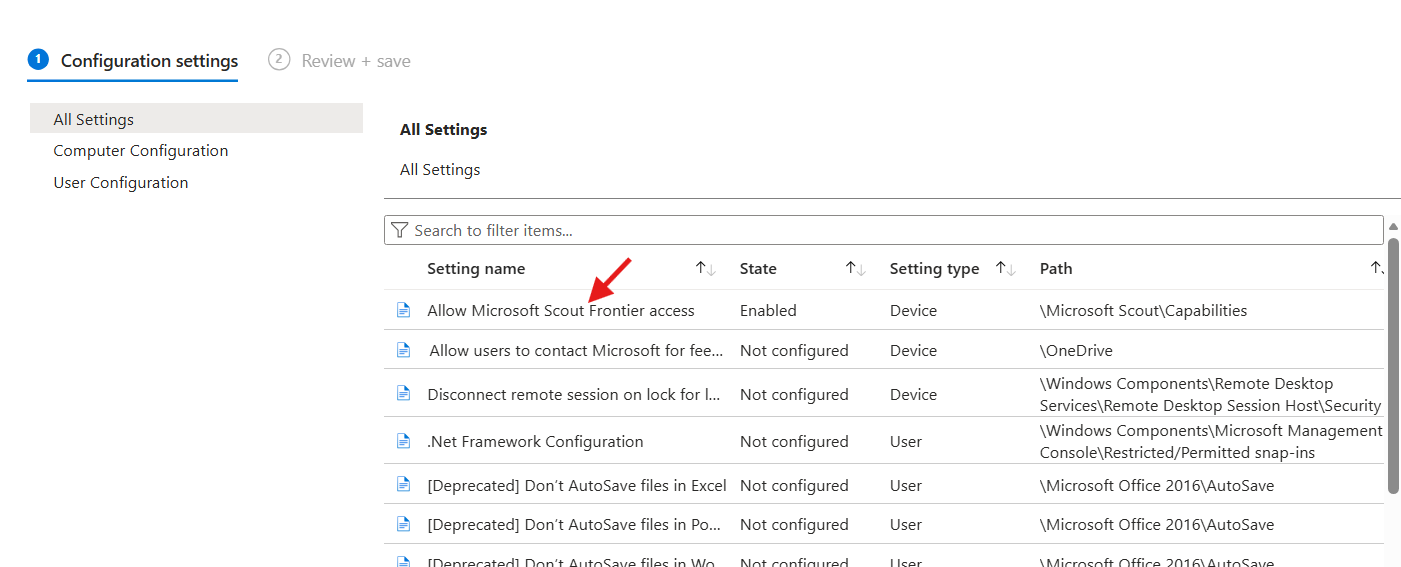Switch to Configuration settings step tab
This screenshot has width=1401, height=567.
133,61
